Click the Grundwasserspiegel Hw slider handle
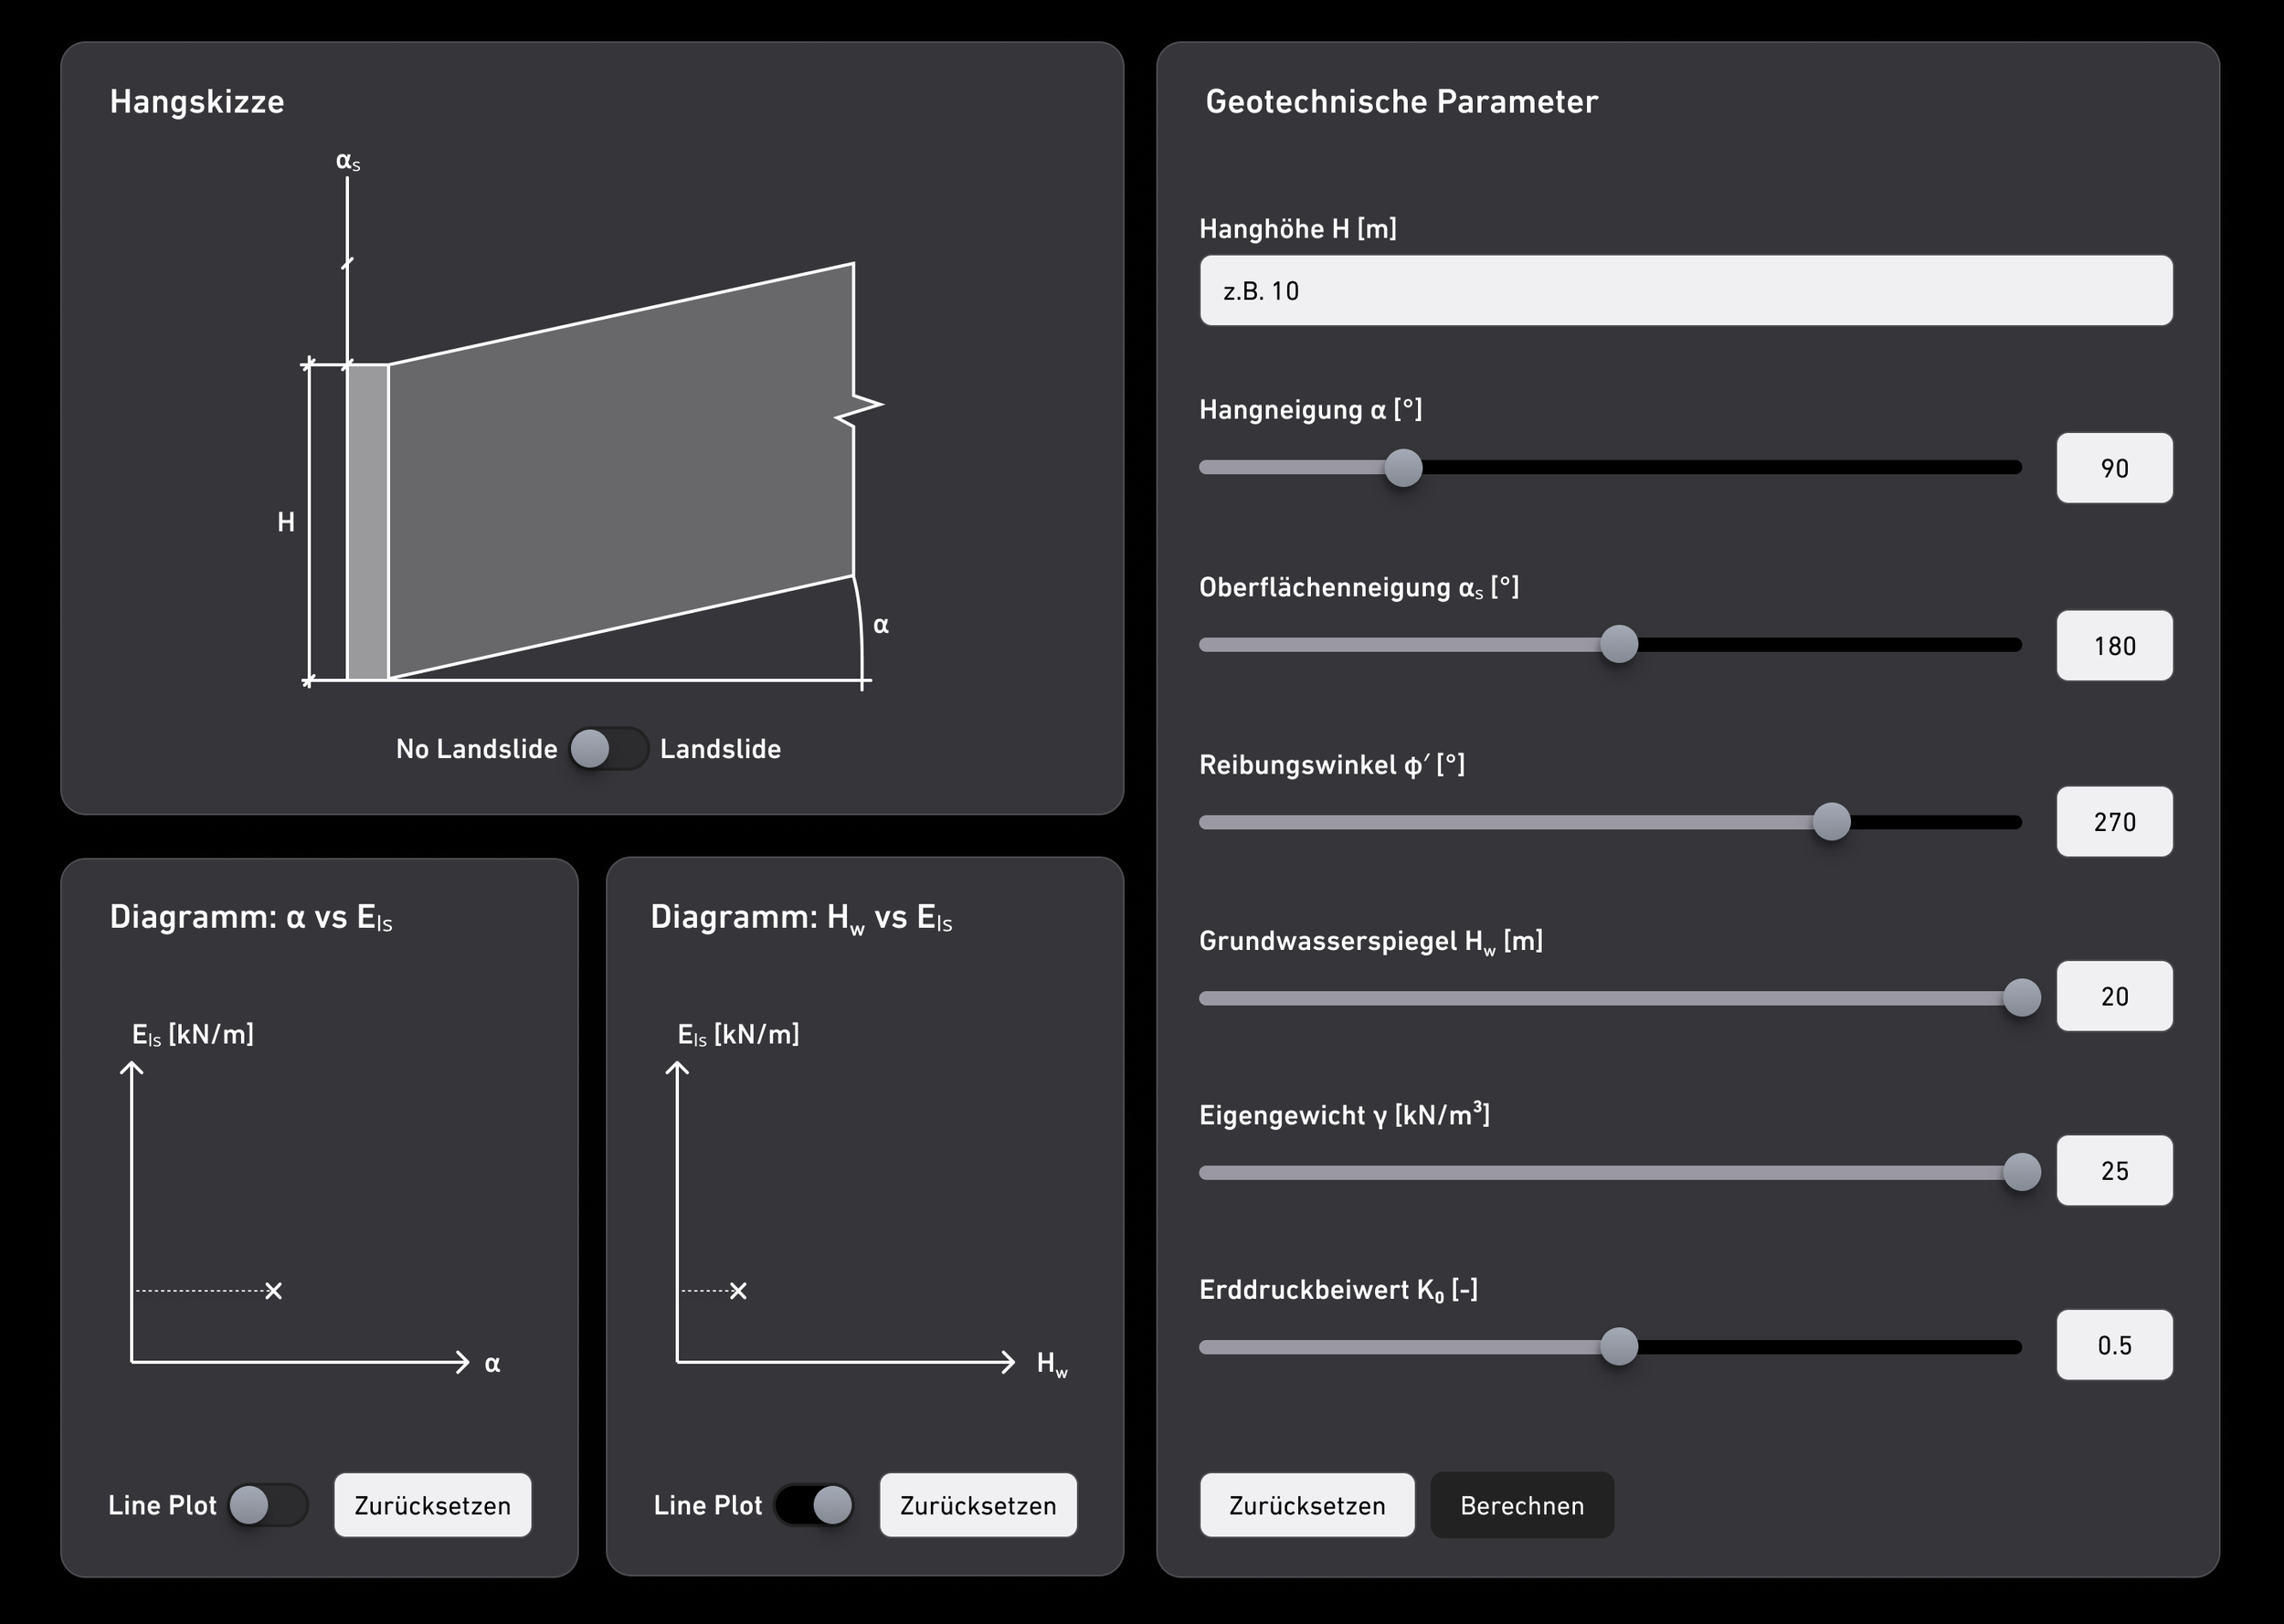The image size is (2284, 1624). 2022,998
